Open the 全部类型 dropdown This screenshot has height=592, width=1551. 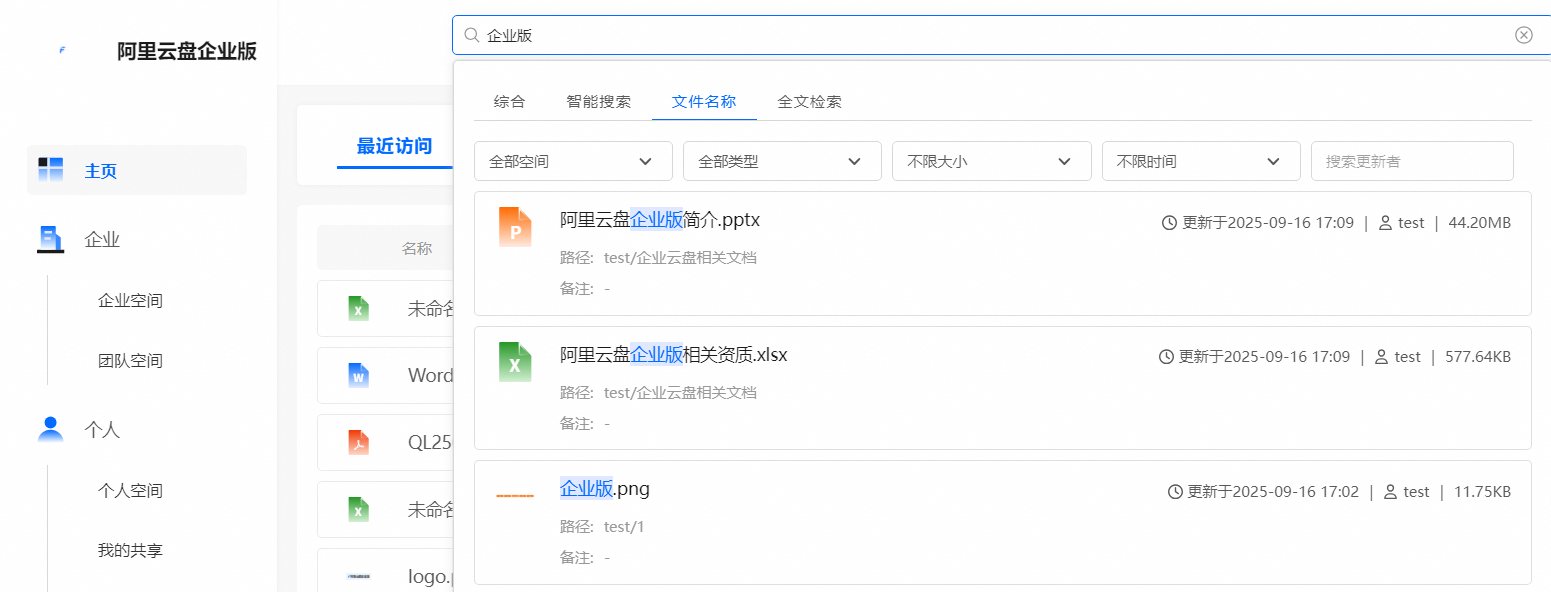tap(782, 161)
